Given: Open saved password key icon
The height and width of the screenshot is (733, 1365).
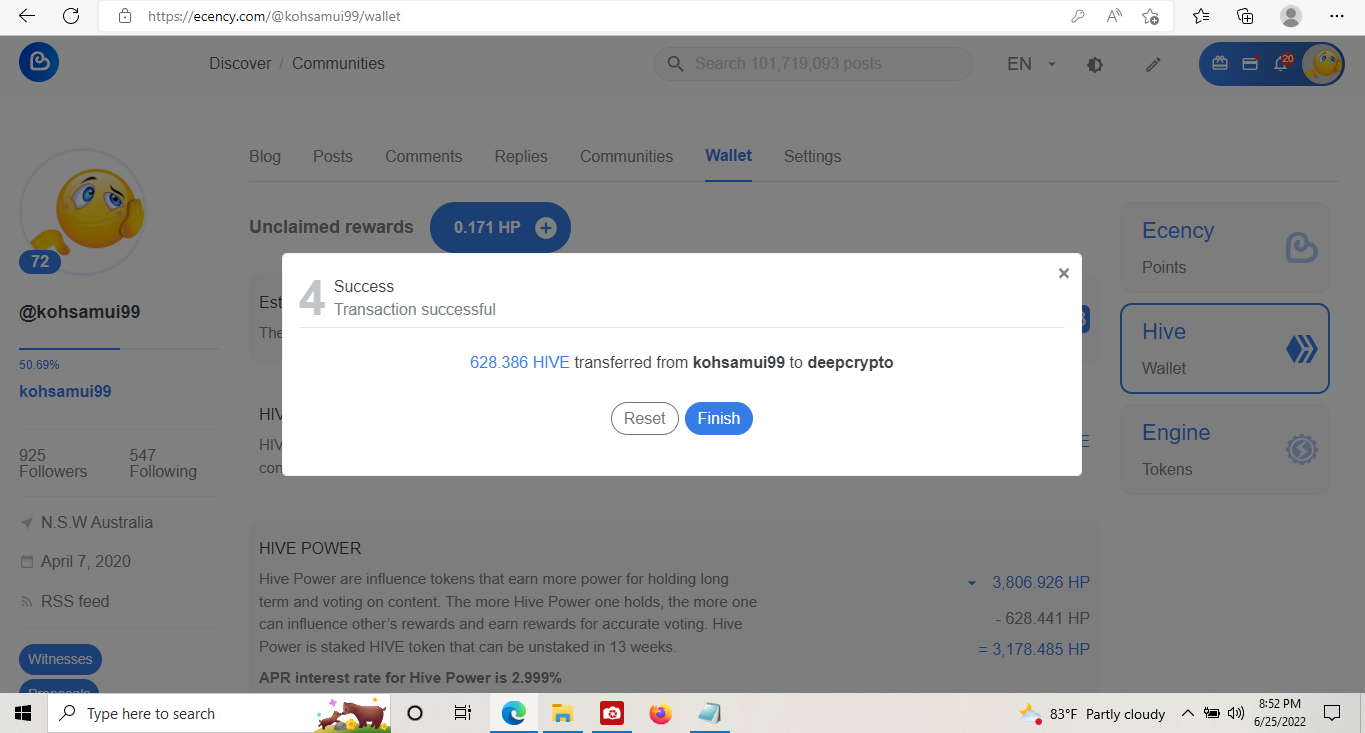Looking at the screenshot, I should (1078, 16).
